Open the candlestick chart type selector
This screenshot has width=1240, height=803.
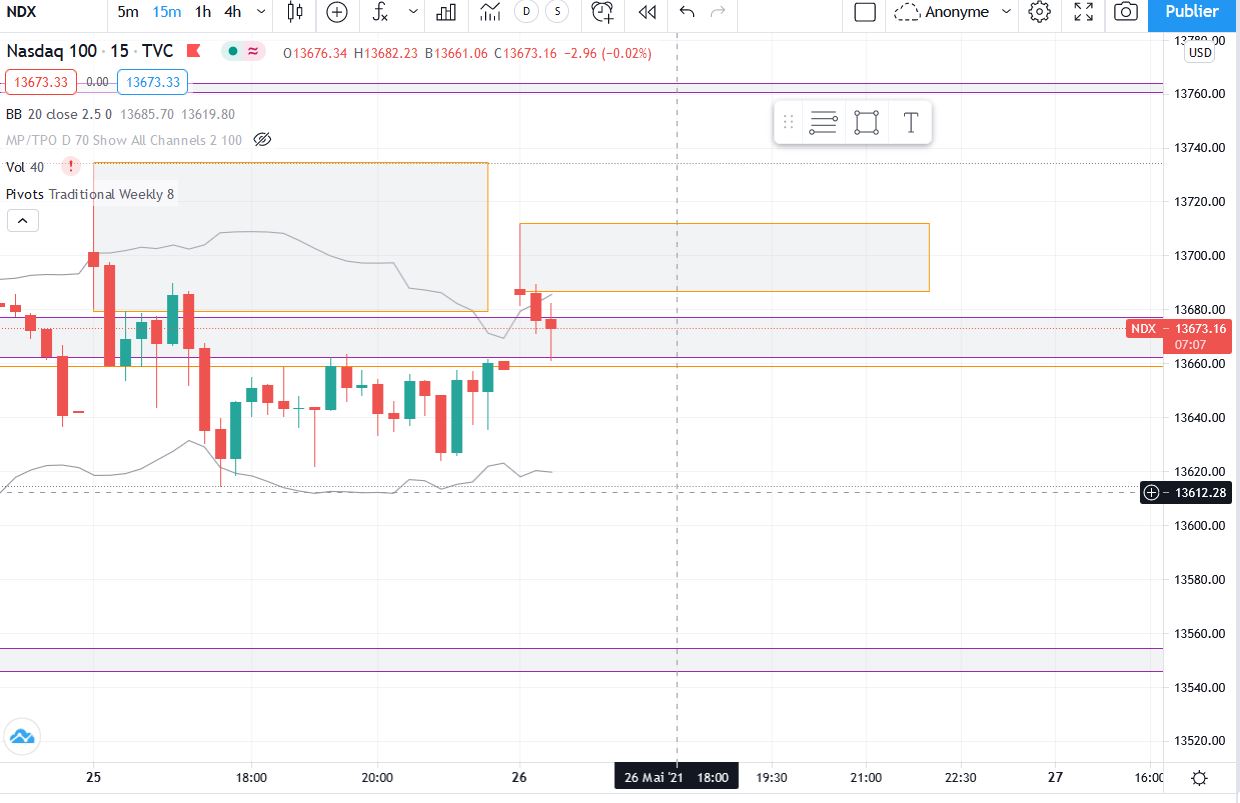coord(294,12)
